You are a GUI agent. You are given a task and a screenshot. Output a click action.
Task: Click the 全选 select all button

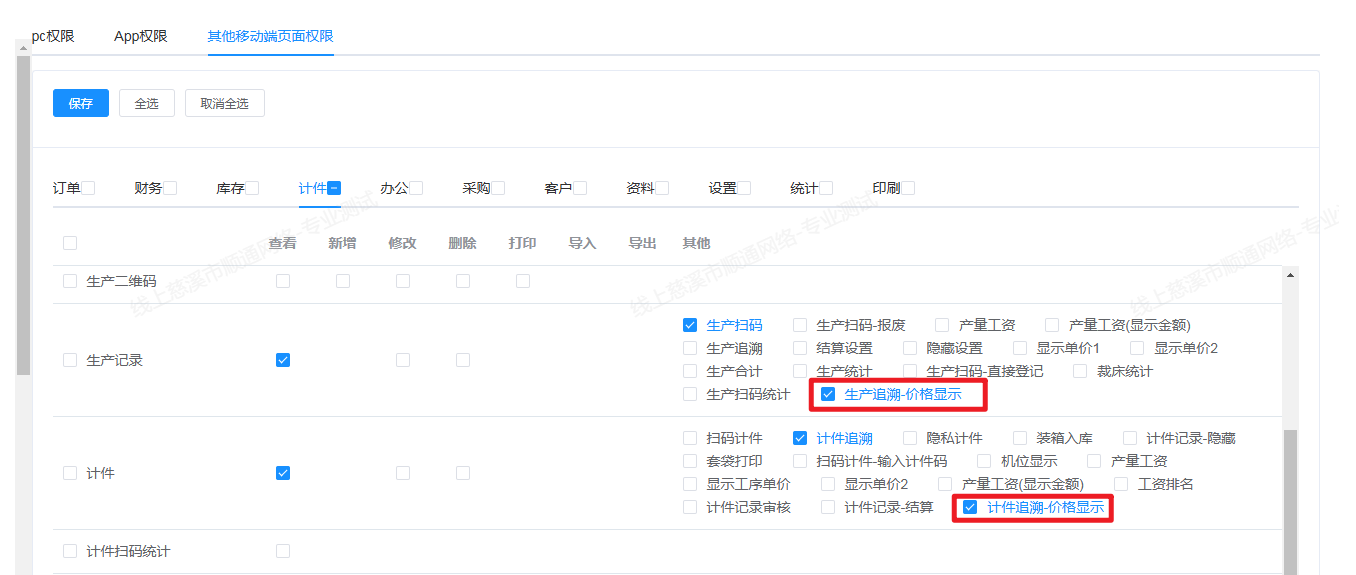tap(146, 103)
